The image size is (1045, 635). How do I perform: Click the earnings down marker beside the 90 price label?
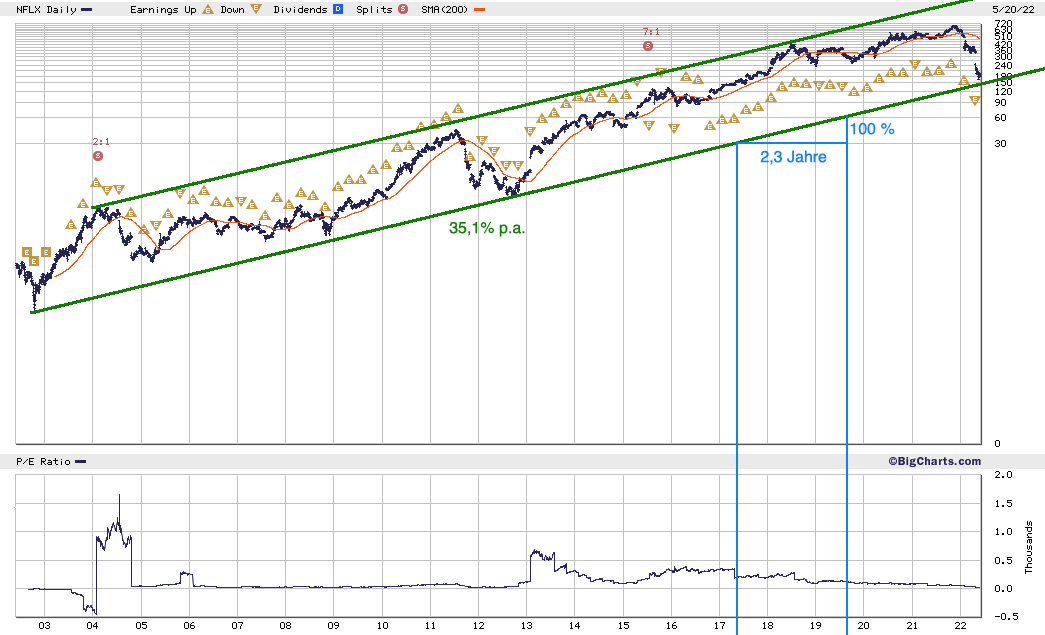[975, 101]
